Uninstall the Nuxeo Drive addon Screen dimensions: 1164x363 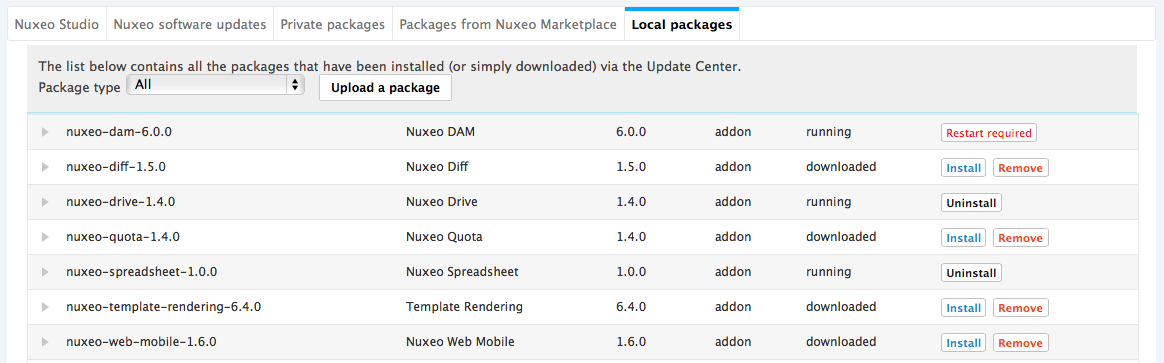click(971, 203)
